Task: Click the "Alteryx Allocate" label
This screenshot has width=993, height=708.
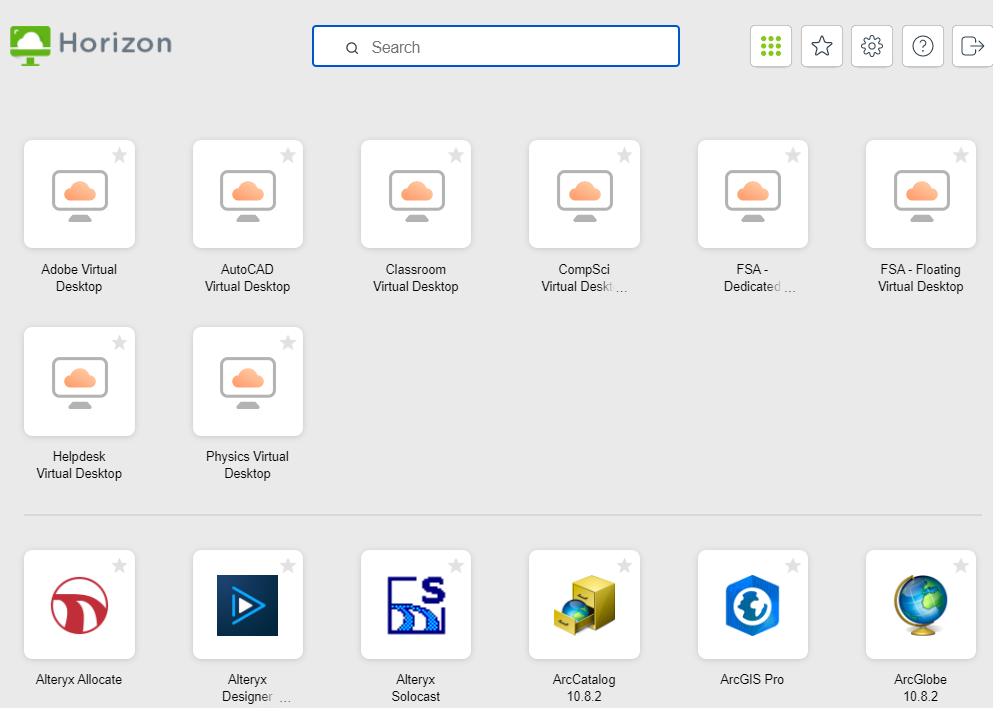Action: [79, 680]
